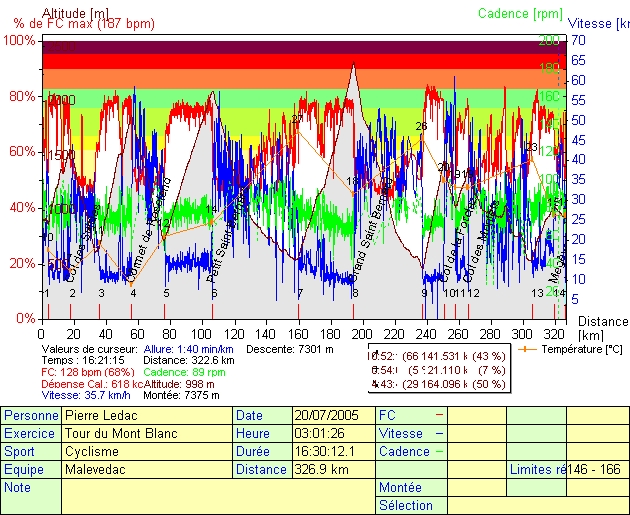
Task: Click the date value 20/07/2005
Action: [x=326, y=415]
